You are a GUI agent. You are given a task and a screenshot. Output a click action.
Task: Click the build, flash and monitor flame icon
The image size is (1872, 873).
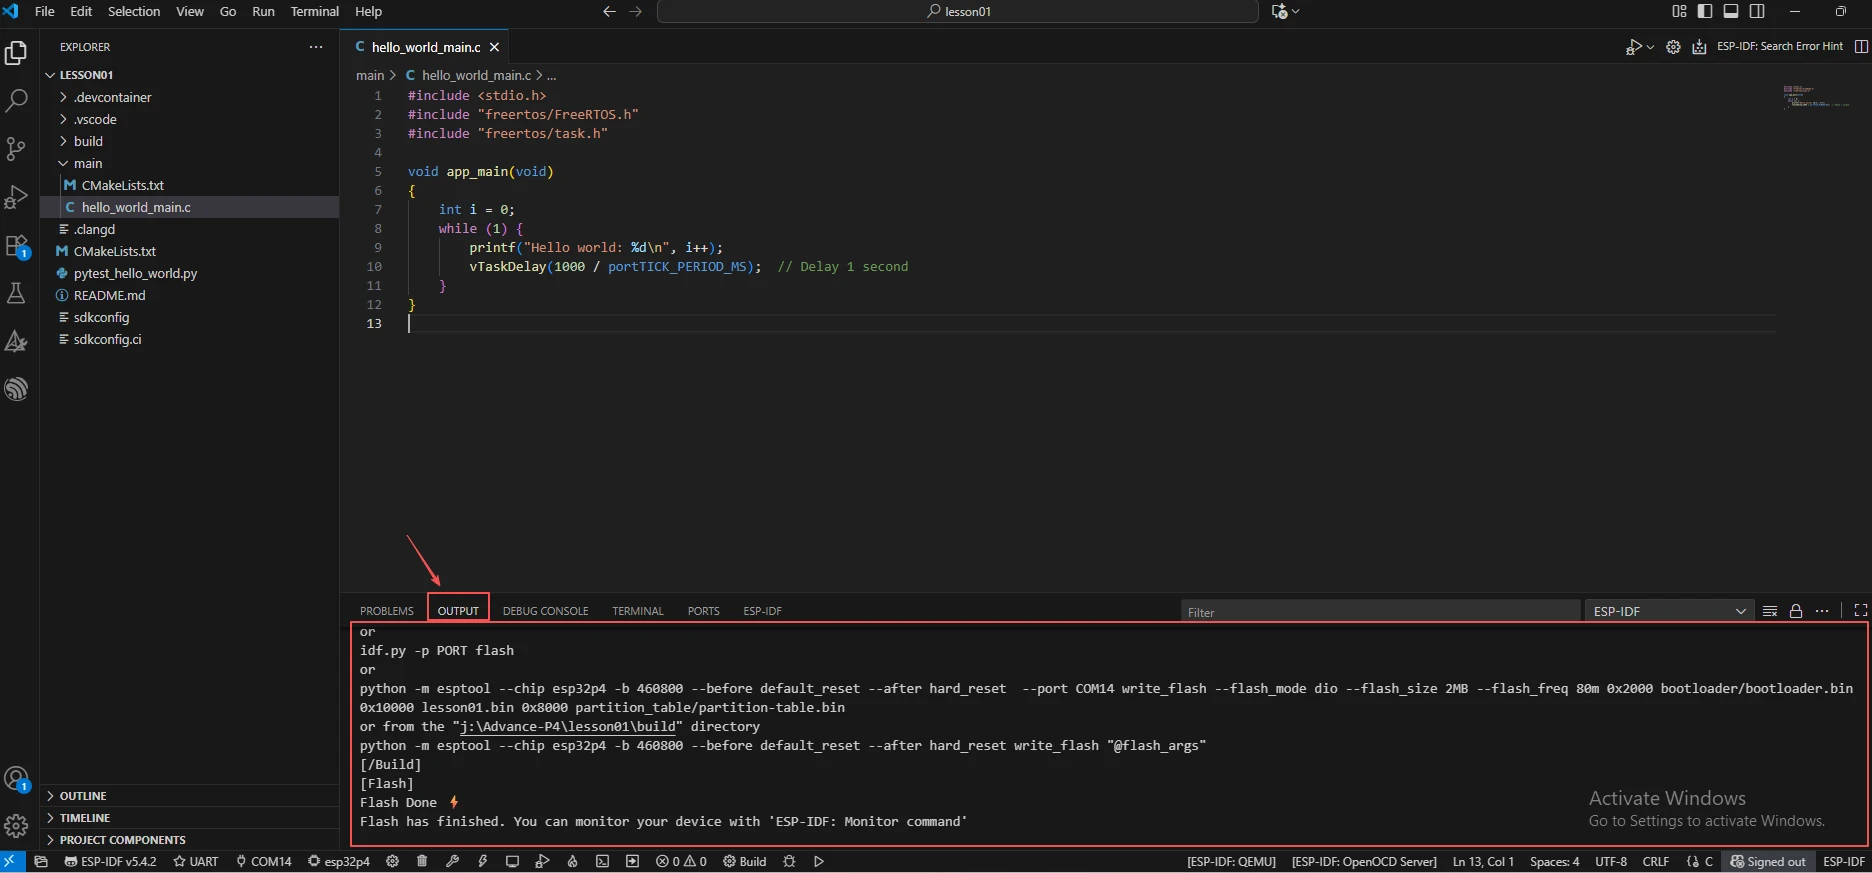click(573, 861)
